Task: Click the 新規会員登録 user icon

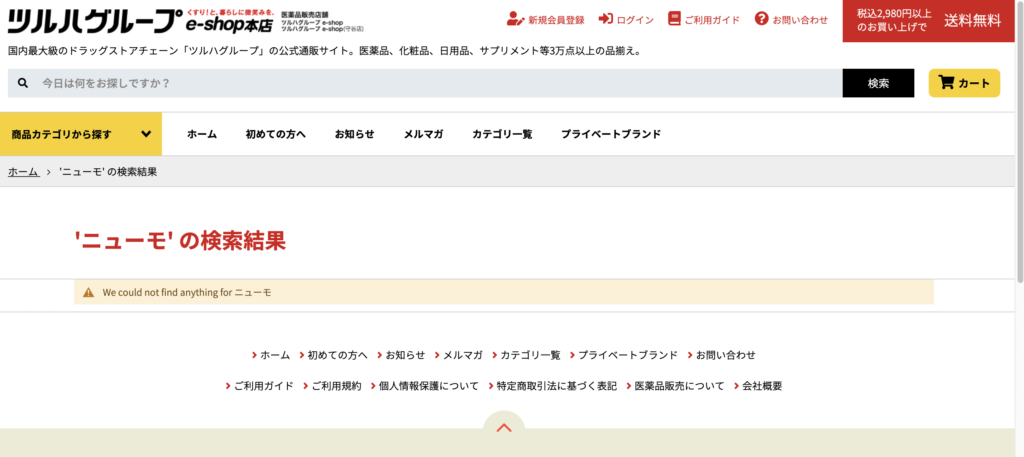Action: 515,19
